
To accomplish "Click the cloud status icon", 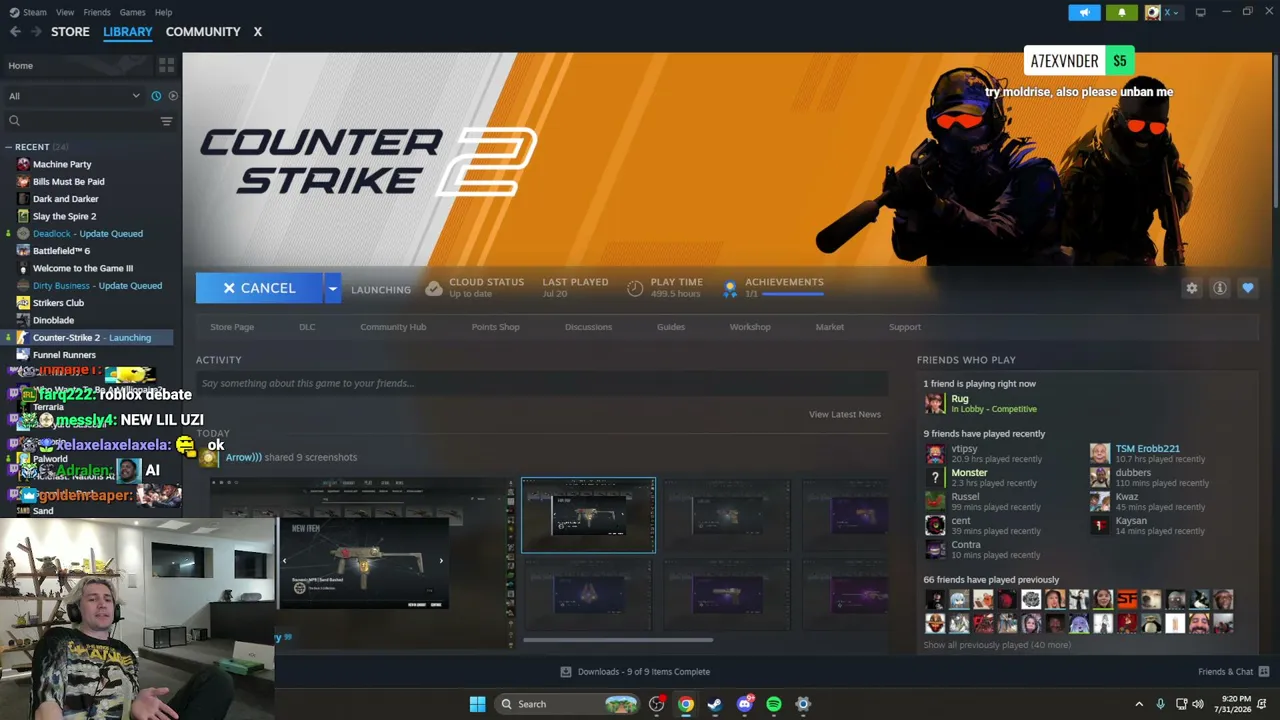I will [434, 288].
